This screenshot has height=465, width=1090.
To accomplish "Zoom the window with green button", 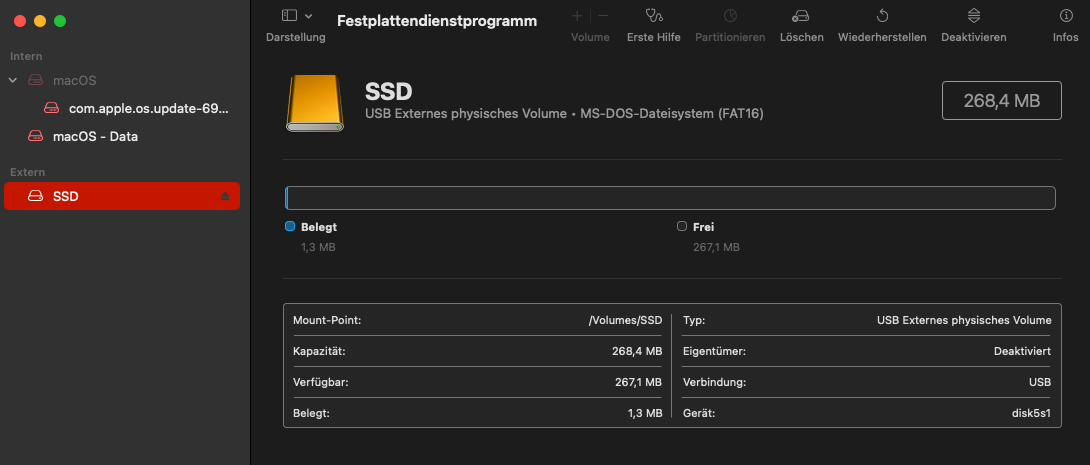I will coord(60,21).
